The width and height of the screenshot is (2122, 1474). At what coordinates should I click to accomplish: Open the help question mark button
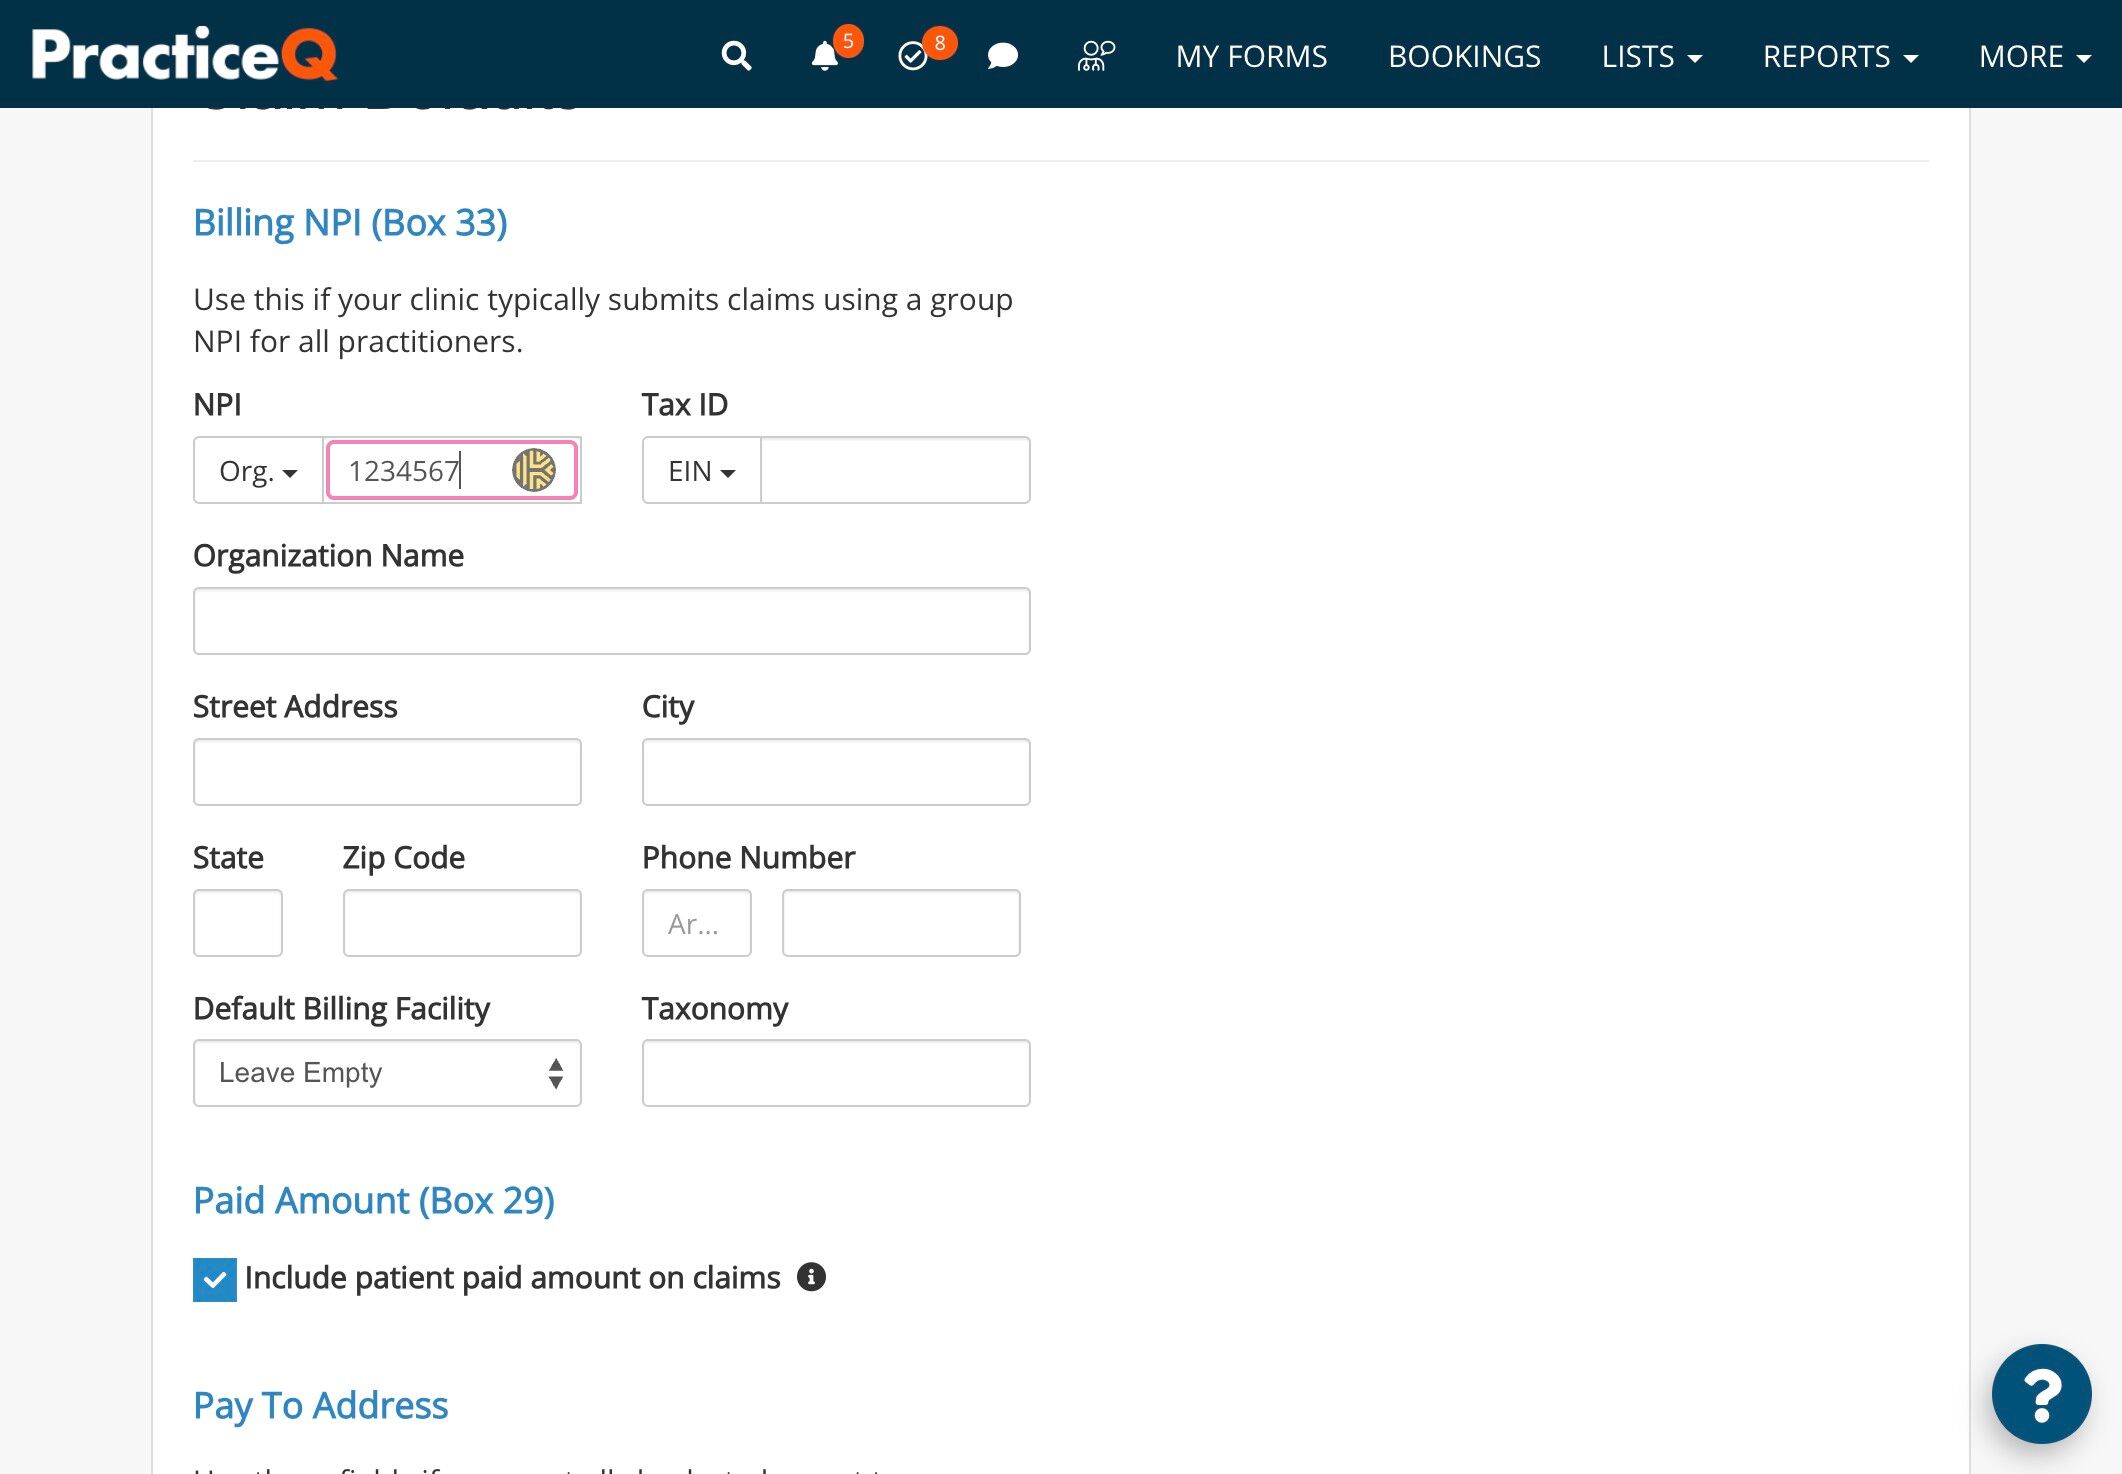[2041, 1394]
